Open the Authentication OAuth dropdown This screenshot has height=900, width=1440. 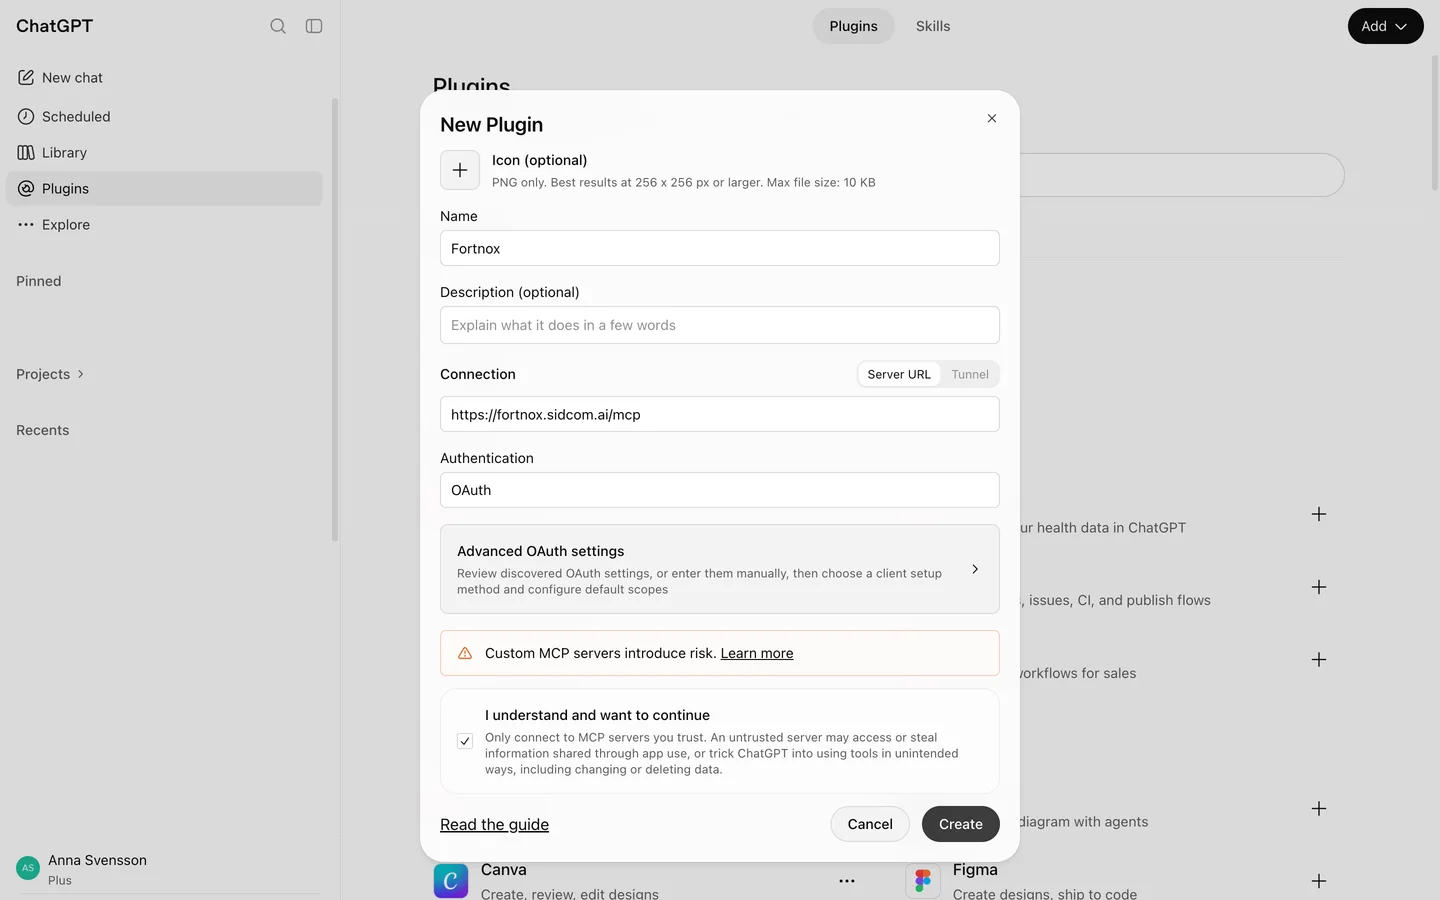(720, 490)
